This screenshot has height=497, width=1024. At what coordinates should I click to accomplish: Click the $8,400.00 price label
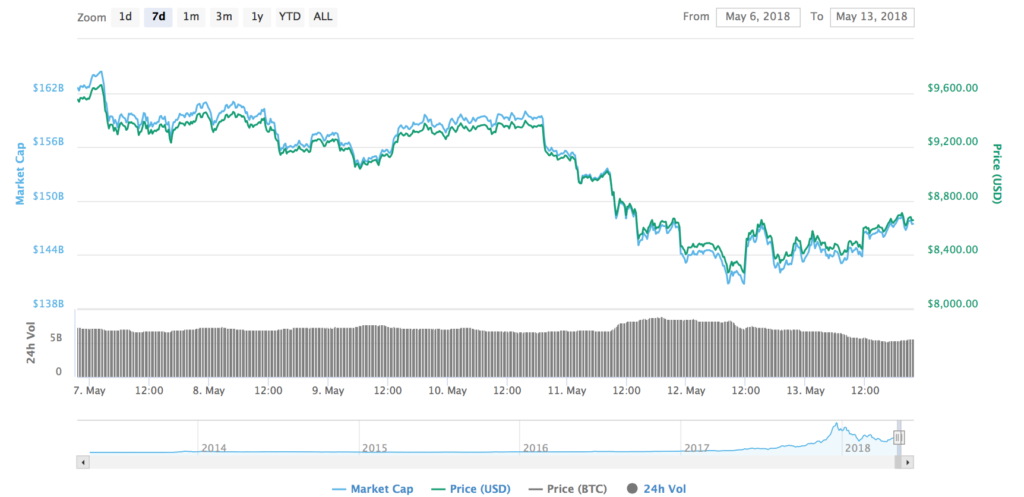(x=952, y=250)
